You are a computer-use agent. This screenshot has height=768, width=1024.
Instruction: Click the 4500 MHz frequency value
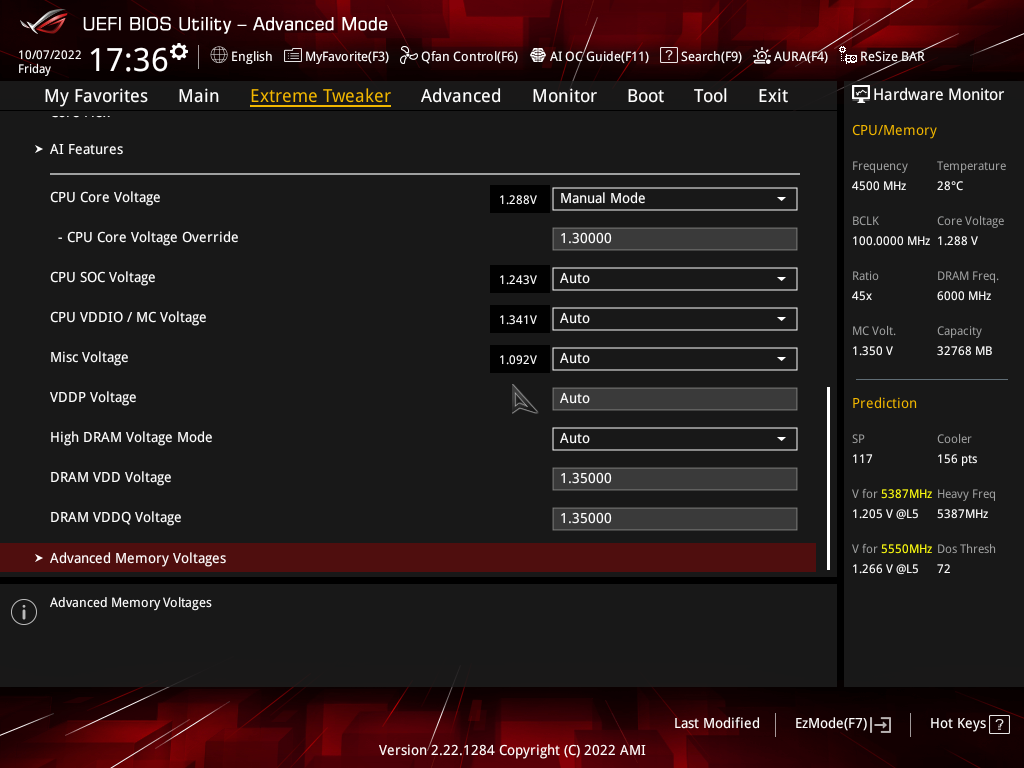pos(878,185)
